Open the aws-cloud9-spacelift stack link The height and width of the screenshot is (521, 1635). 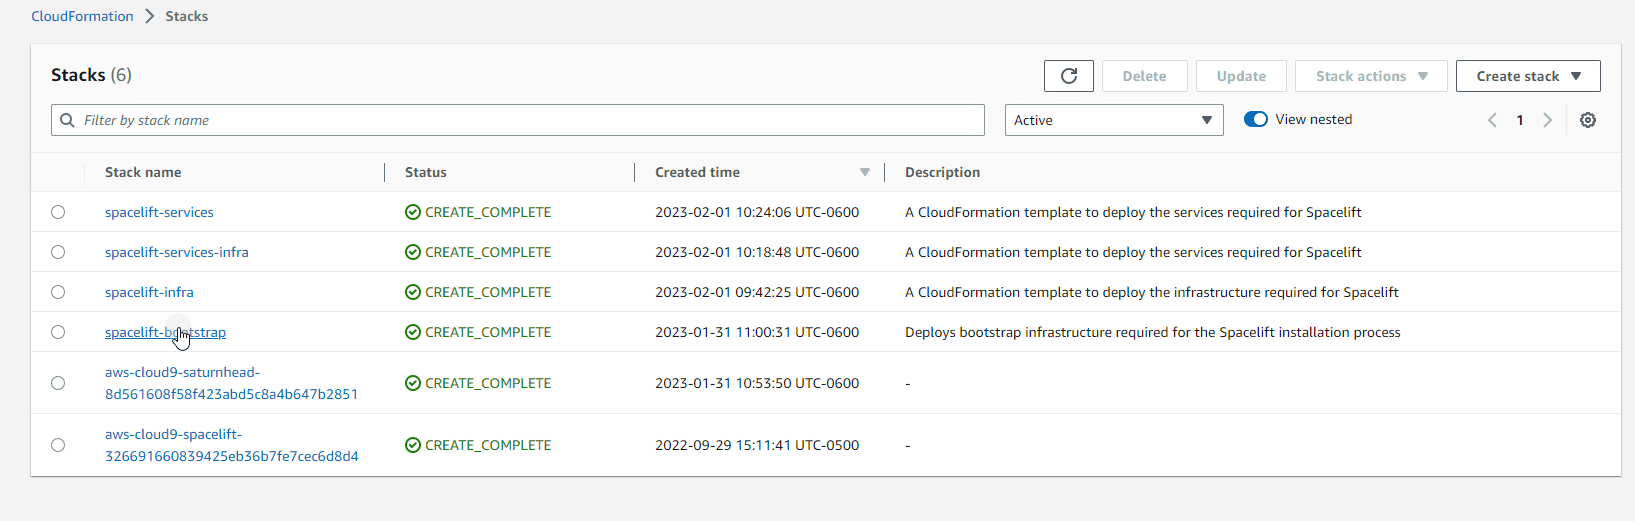(x=231, y=445)
